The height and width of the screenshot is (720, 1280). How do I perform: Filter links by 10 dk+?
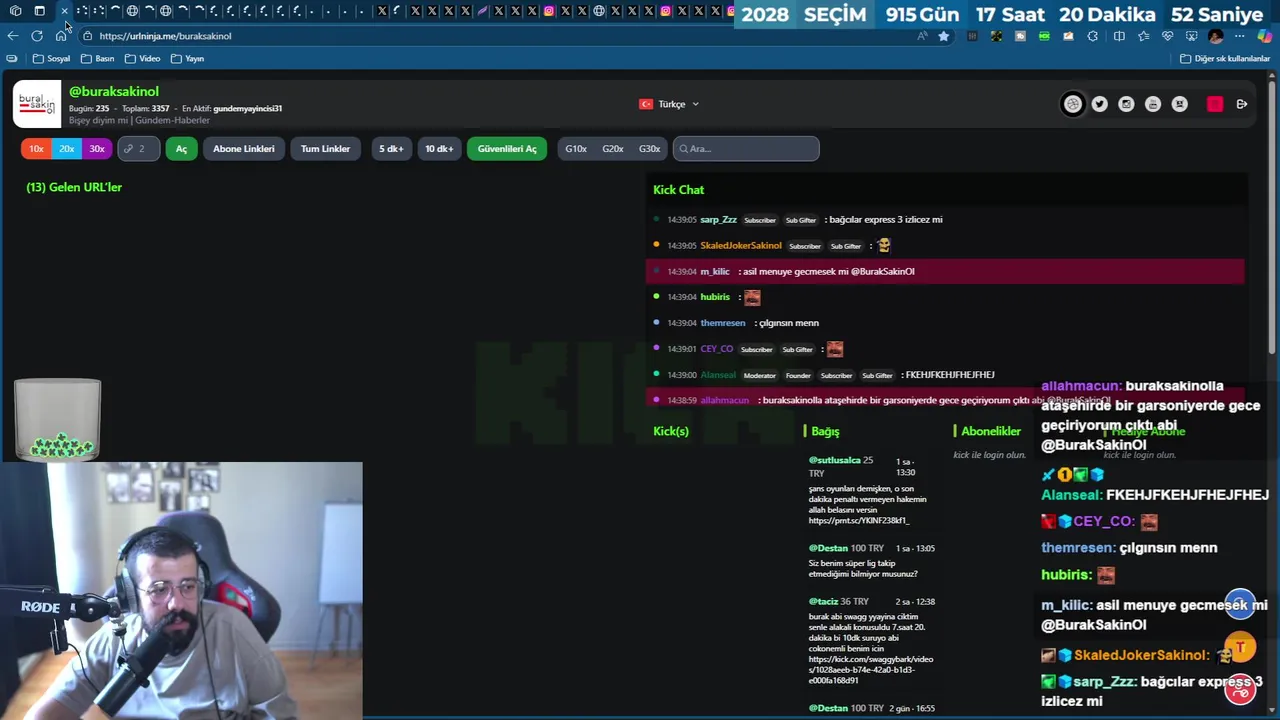point(439,149)
